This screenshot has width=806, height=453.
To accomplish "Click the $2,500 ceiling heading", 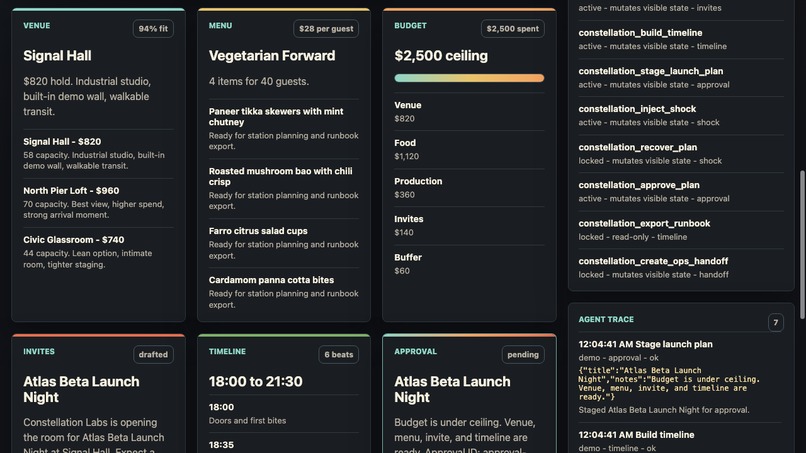I will coord(441,56).
